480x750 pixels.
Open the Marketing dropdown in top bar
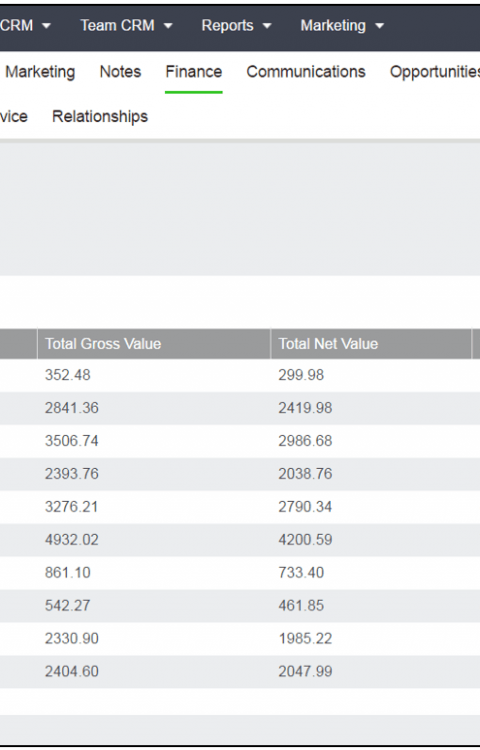(342, 25)
